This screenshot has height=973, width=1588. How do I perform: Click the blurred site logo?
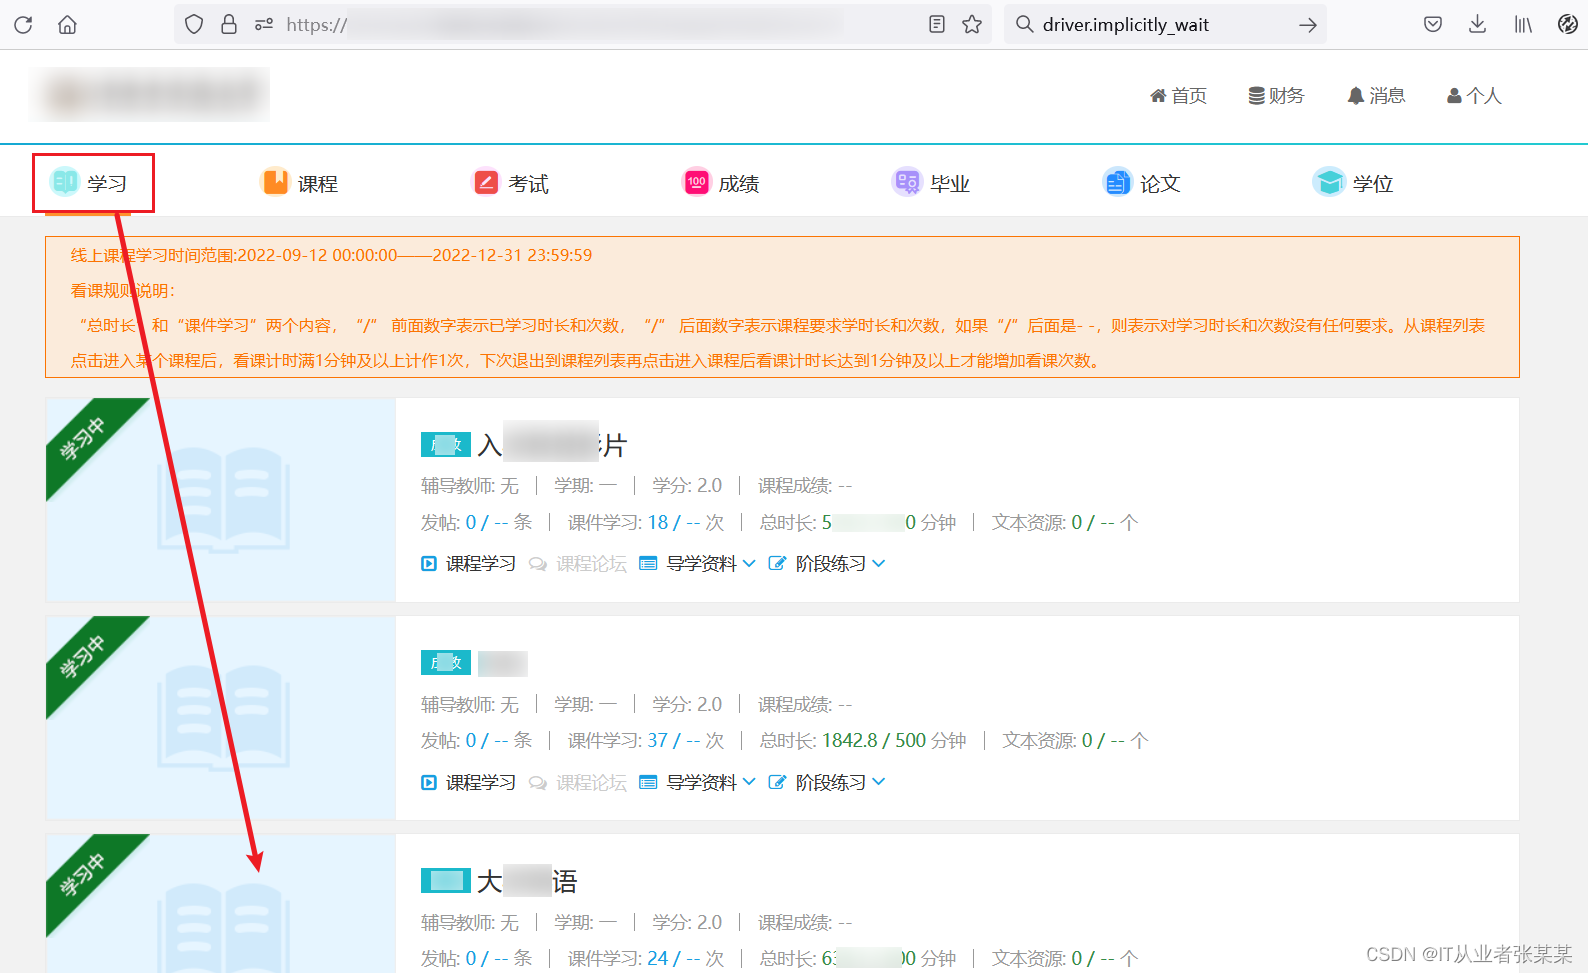tap(149, 95)
